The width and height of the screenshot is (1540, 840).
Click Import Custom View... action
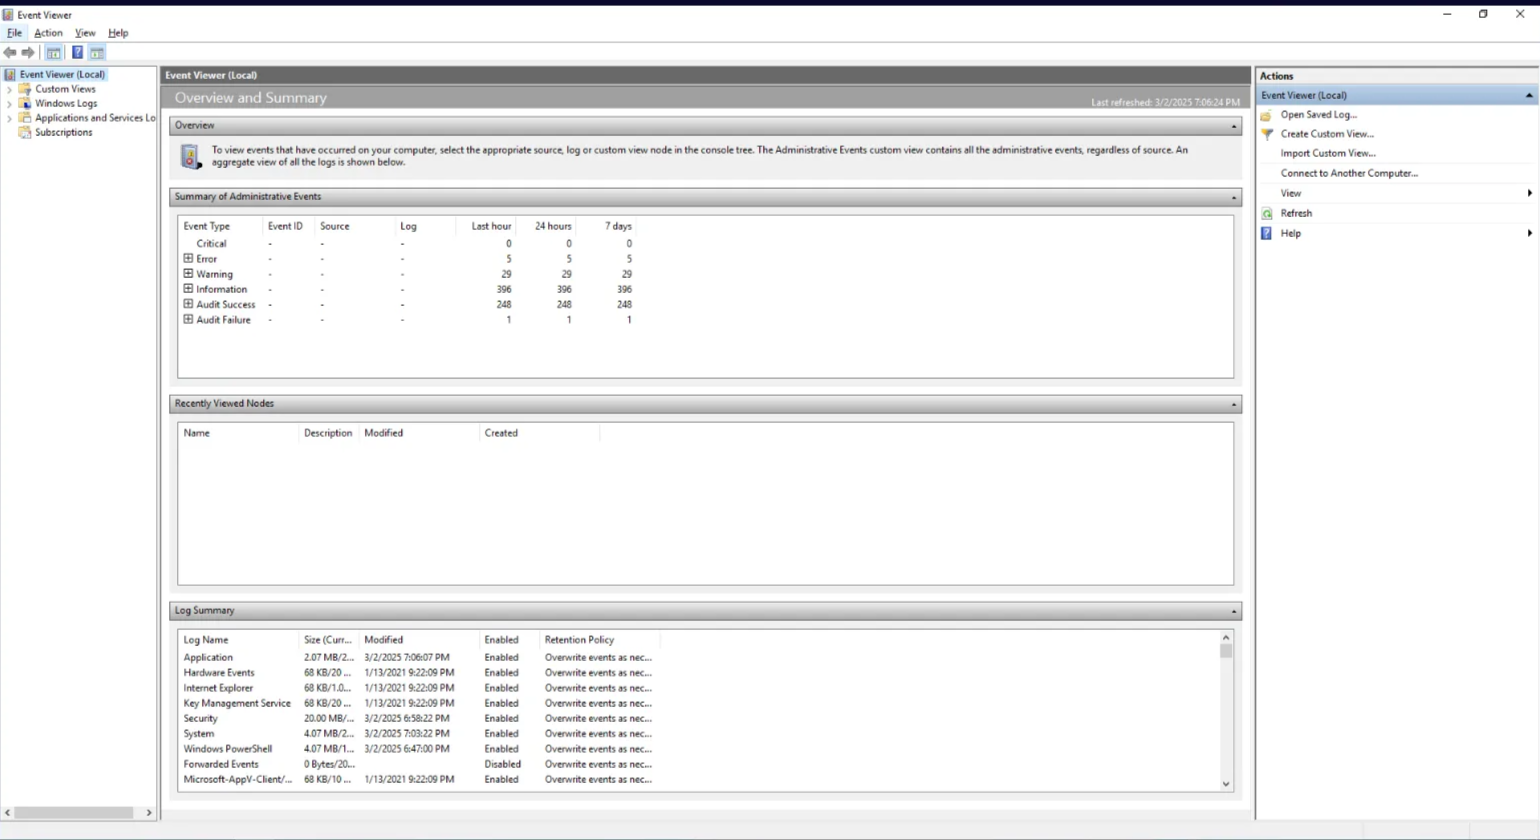(x=1328, y=153)
